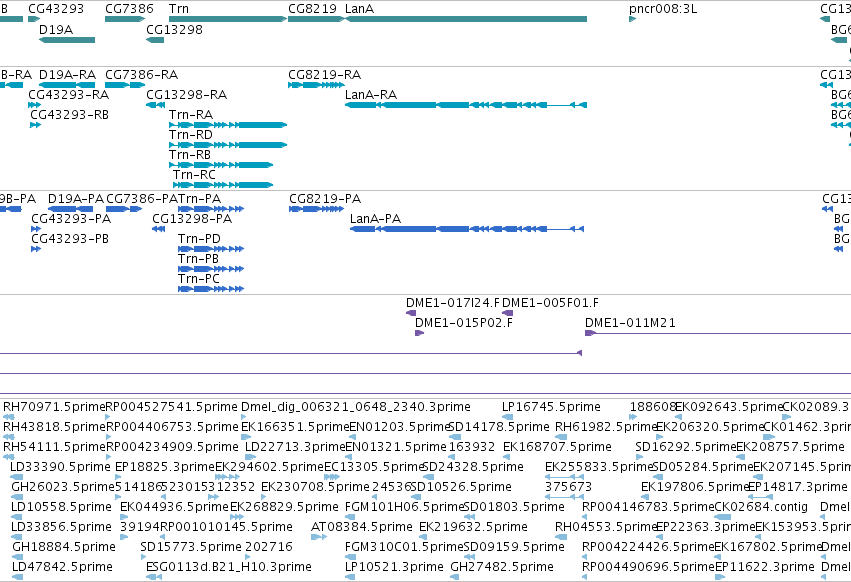Click the EK230708.5prime label
The image size is (851, 582).
[x=315, y=486]
